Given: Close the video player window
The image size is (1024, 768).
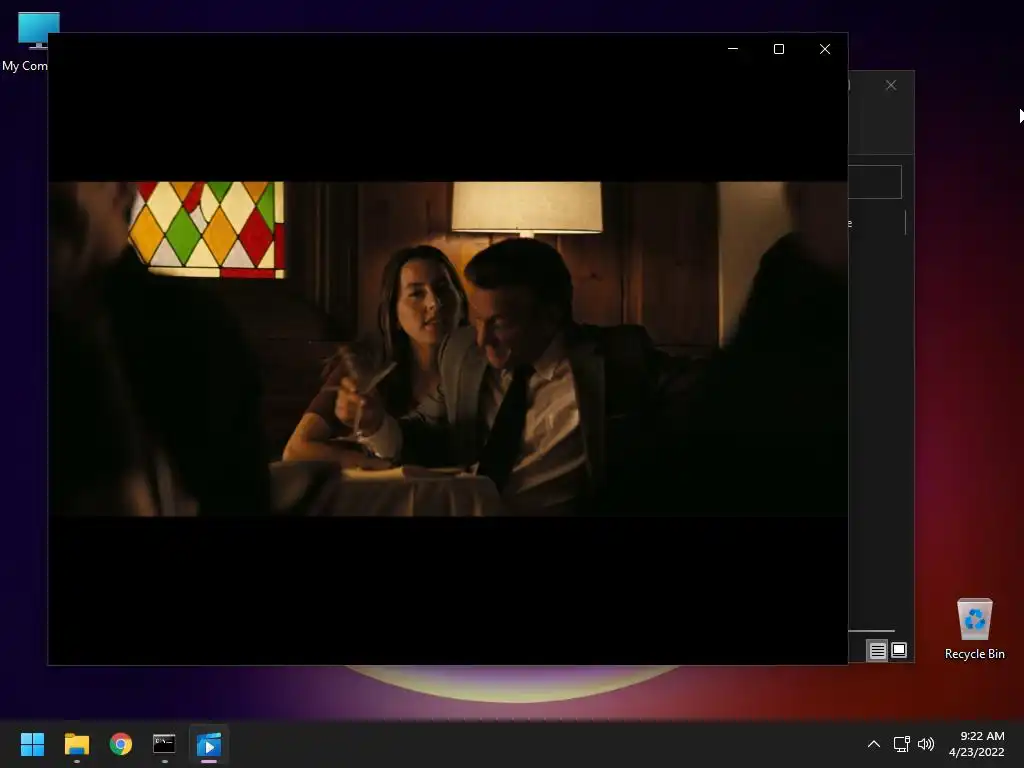Looking at the screenshot, I should coord(825,49).
